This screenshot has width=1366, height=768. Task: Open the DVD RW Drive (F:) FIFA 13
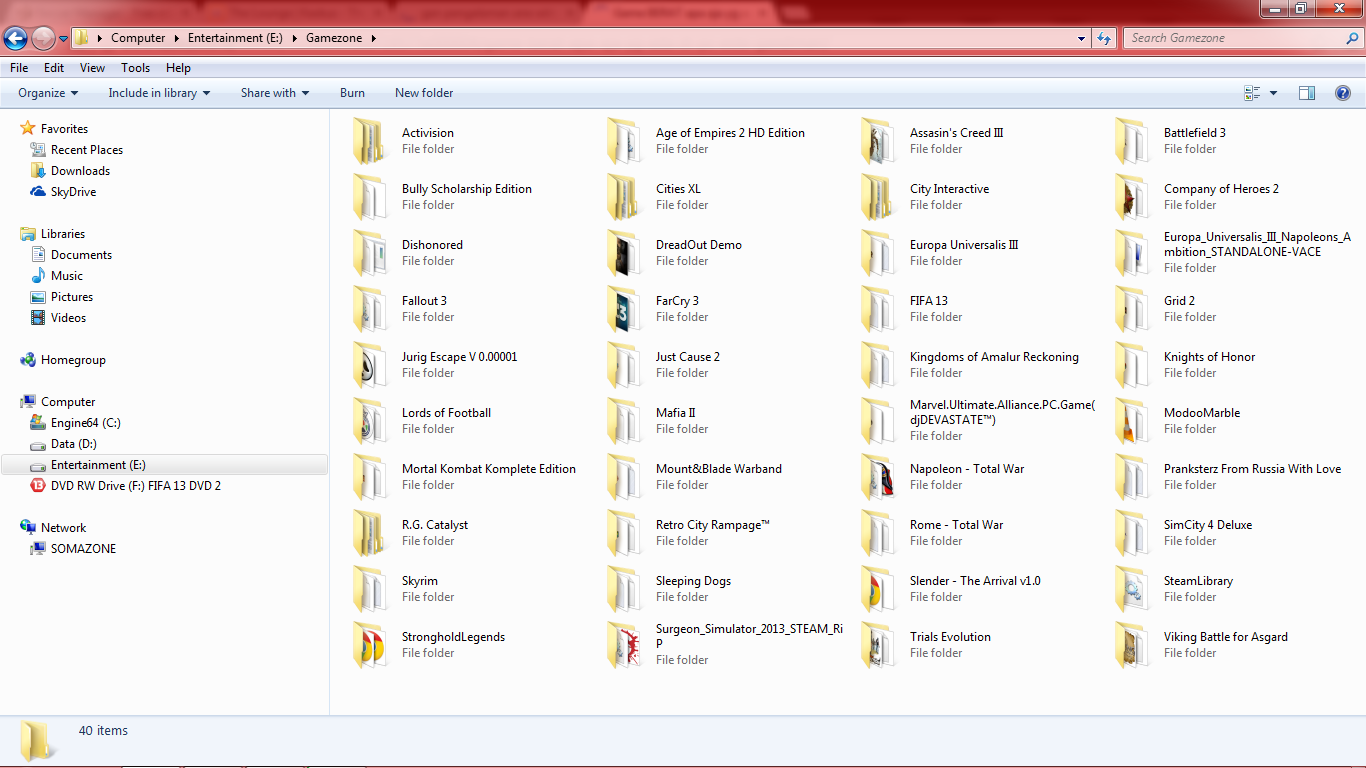tap(136, 486)
